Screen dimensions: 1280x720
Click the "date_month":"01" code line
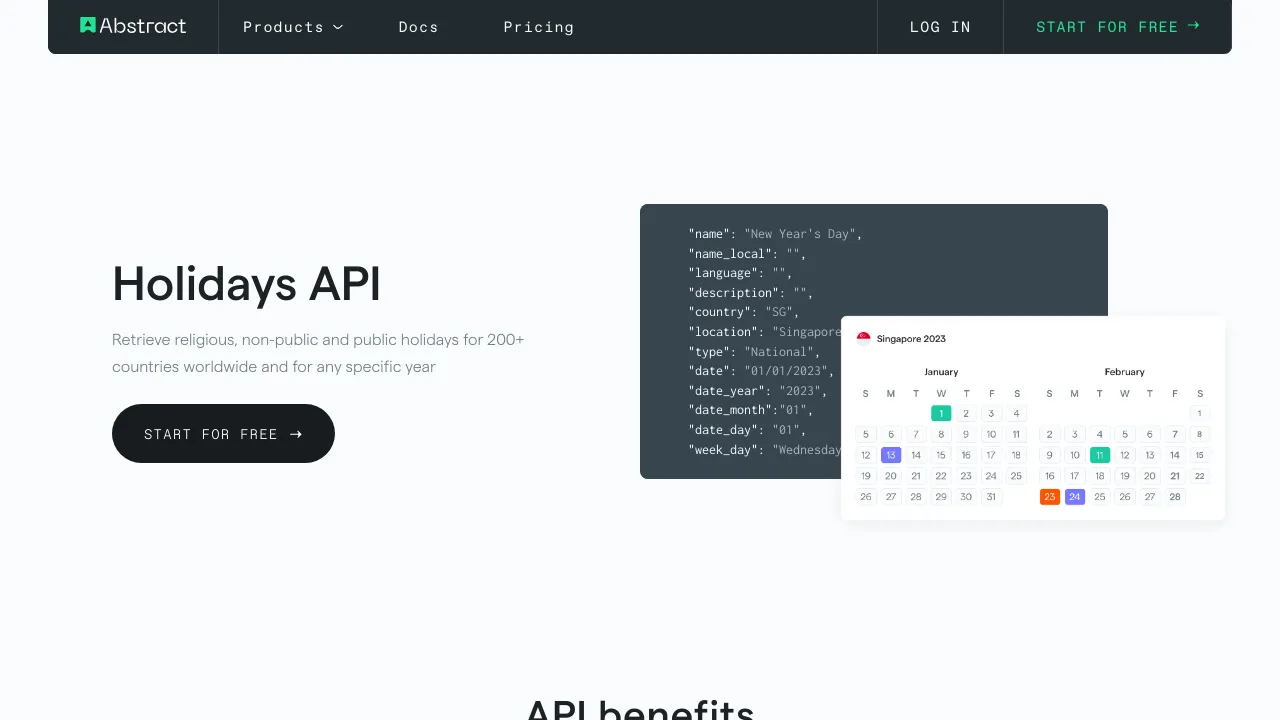751,410
